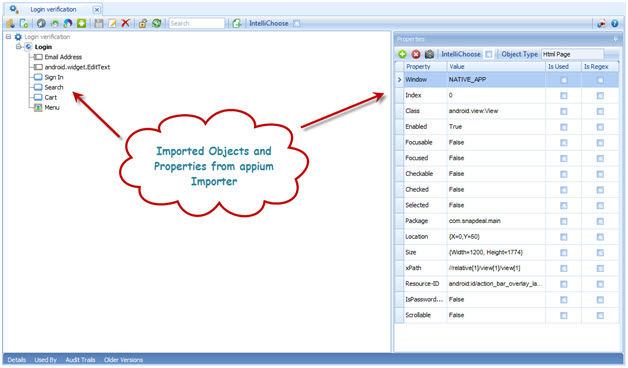Screen dimensions: 628x368
Task: Toggle Is Used checkbox for Window property
Action: click(564, 80)
